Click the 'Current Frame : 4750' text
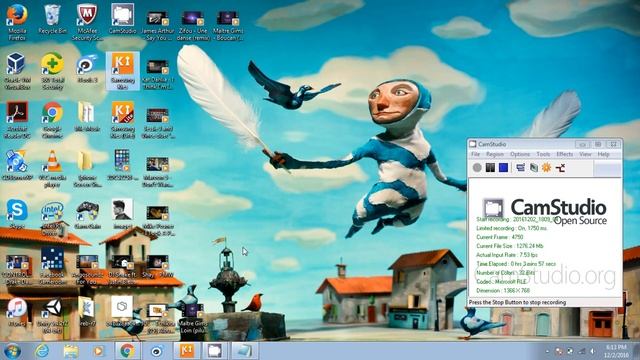Screen dimensions: 640x360 tap(500, 237)
